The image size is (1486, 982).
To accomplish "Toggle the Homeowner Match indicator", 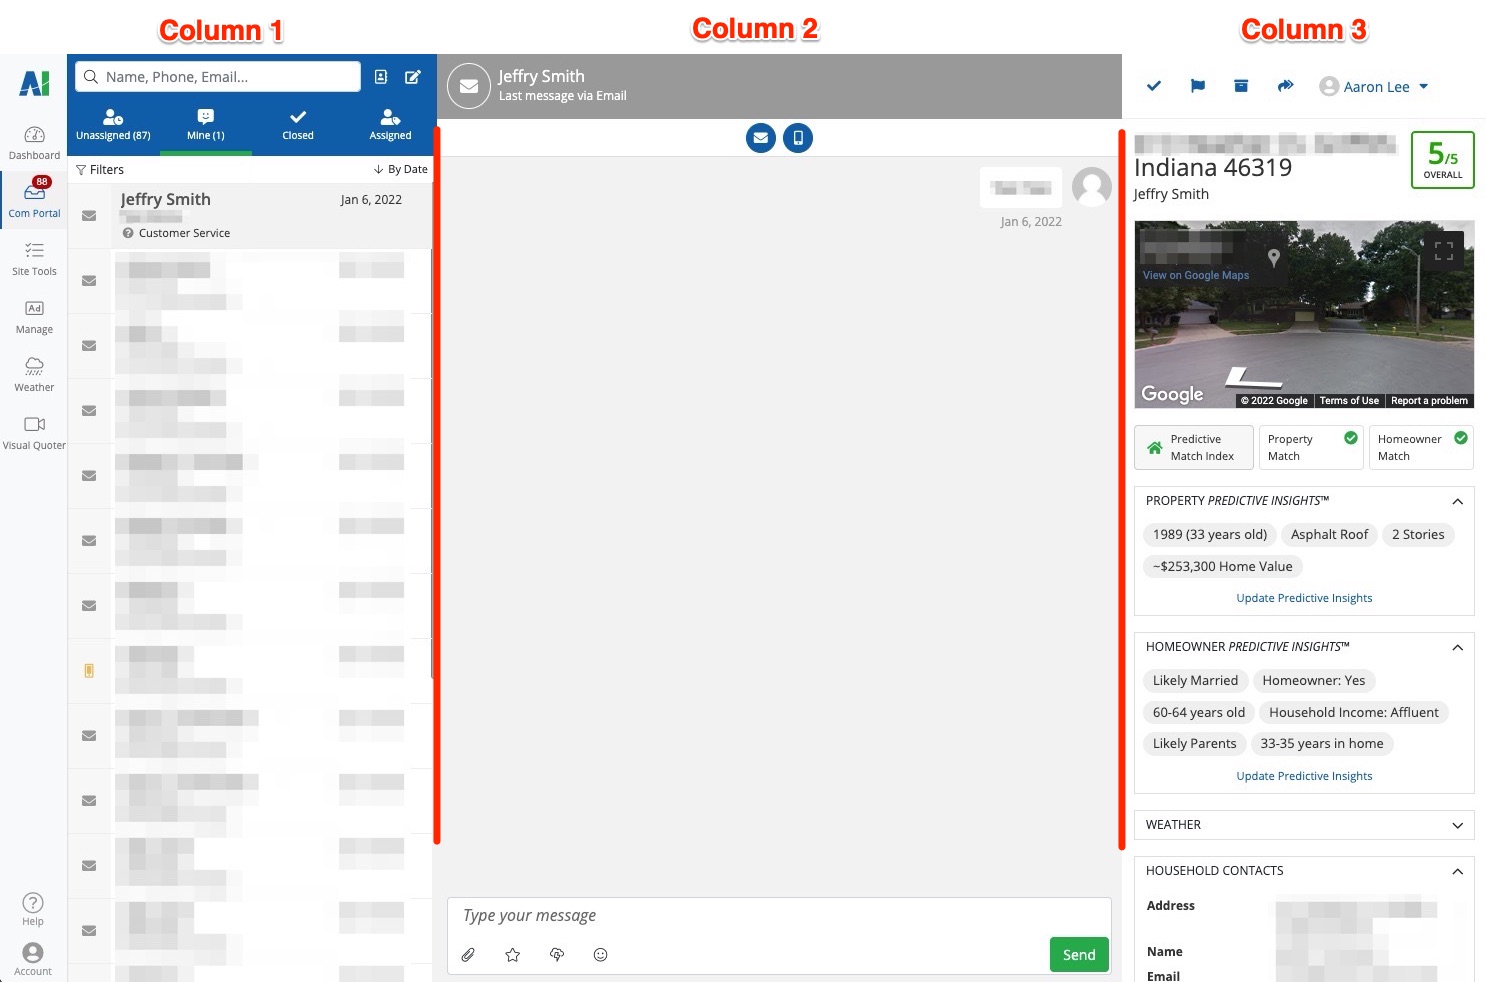I will (1421, 447).
